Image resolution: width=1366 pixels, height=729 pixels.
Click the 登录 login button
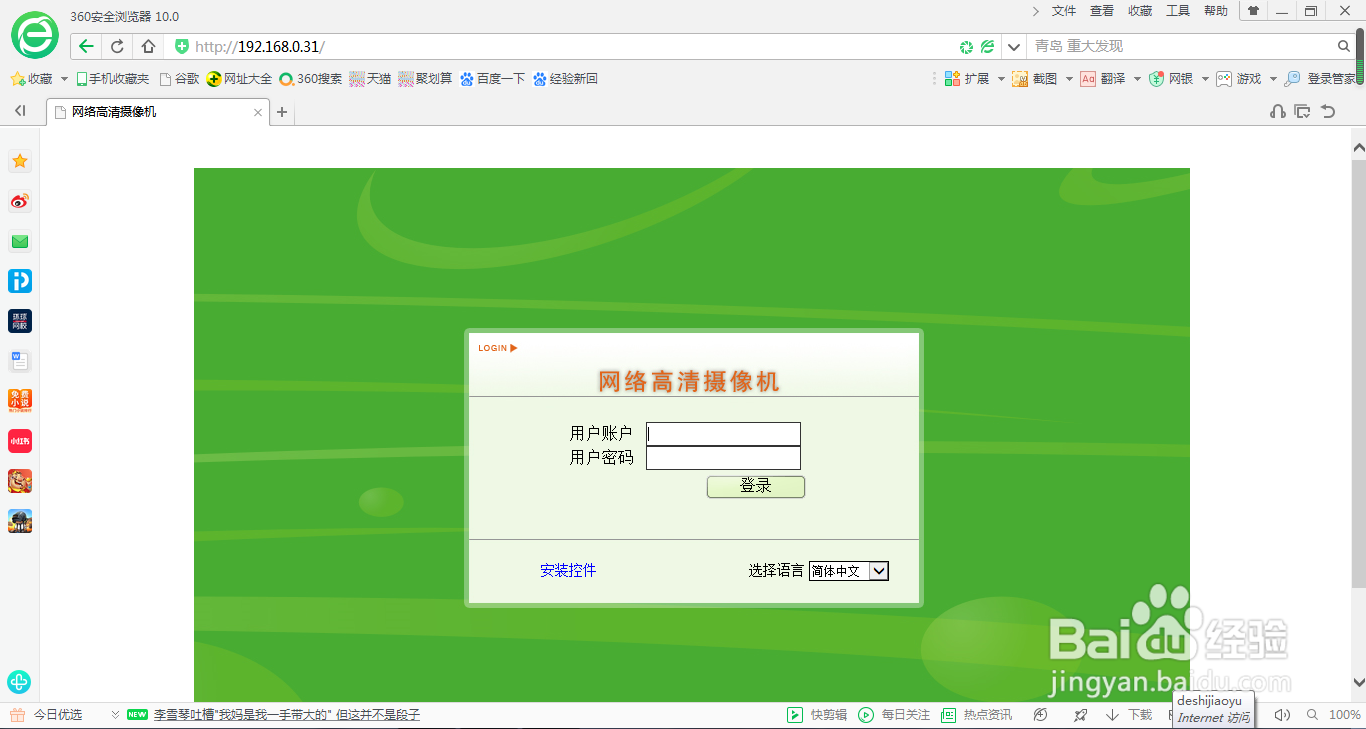tap(755, 487)
